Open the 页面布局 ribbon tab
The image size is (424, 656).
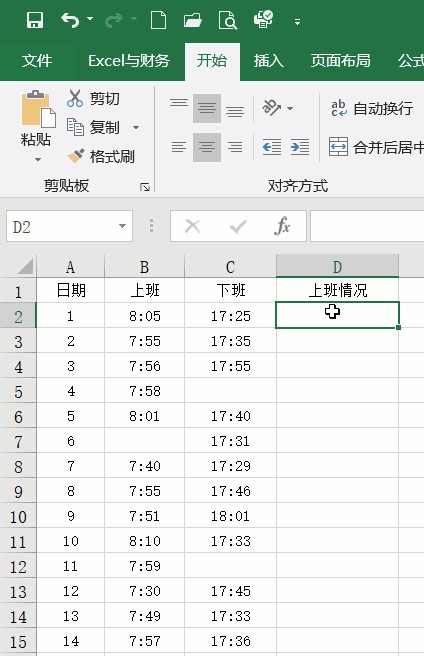(340, 61)
